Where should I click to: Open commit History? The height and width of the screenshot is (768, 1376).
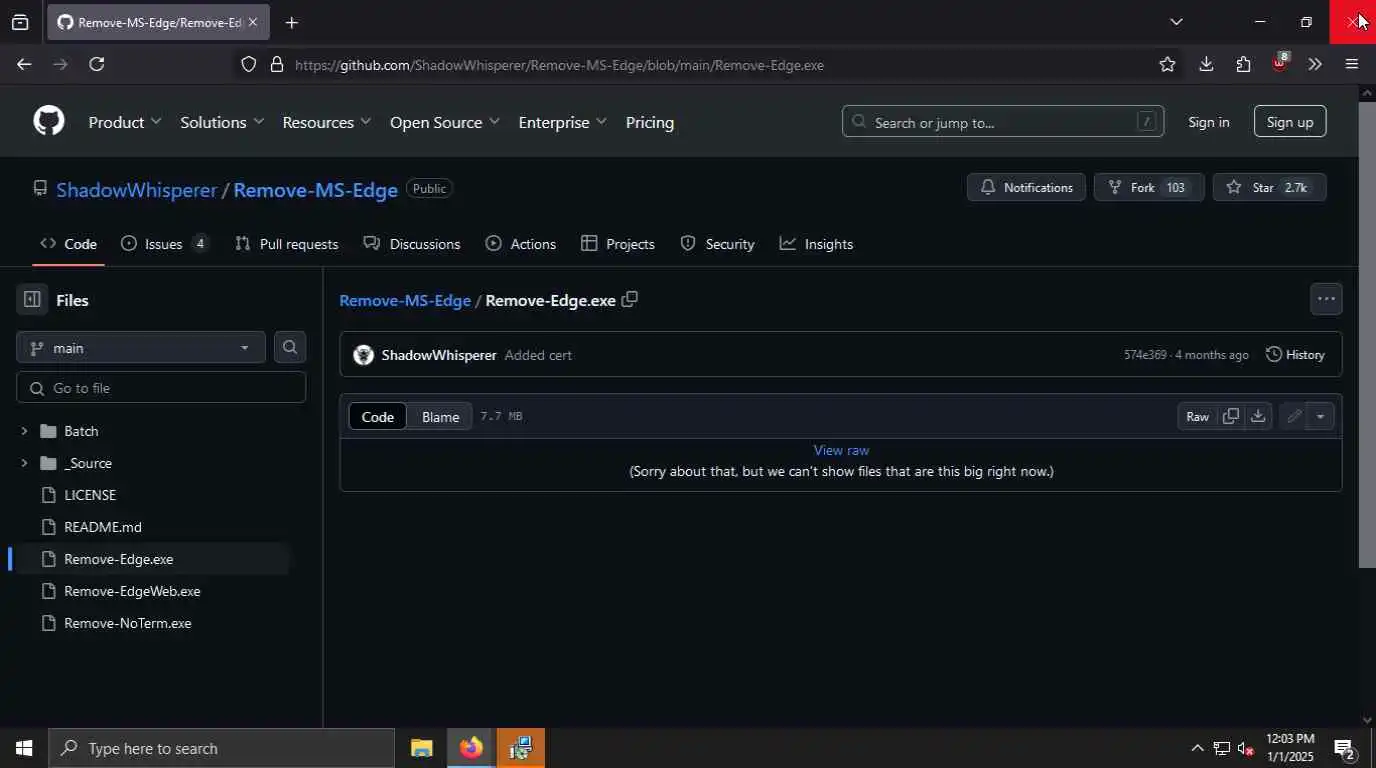coord(1295,355)
